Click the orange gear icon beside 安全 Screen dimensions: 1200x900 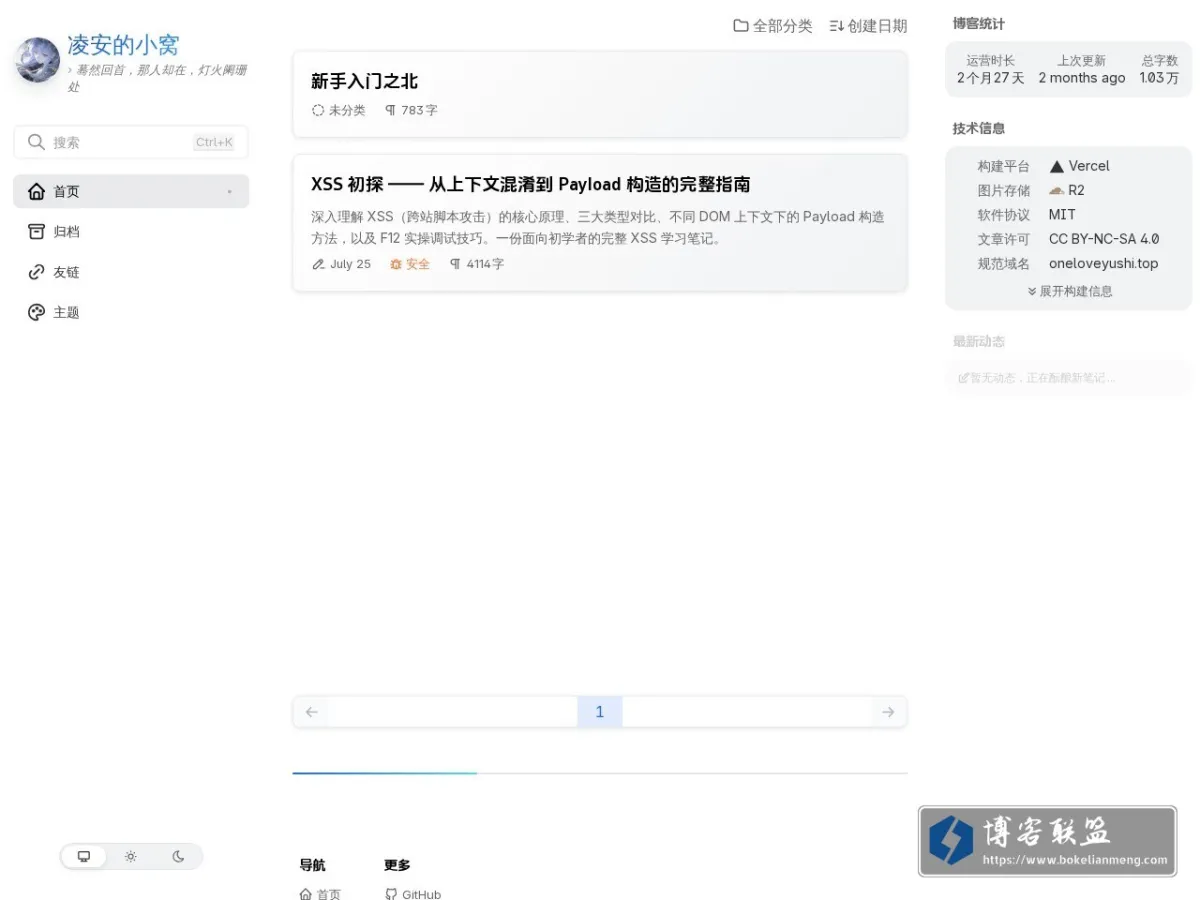[395, 264]
